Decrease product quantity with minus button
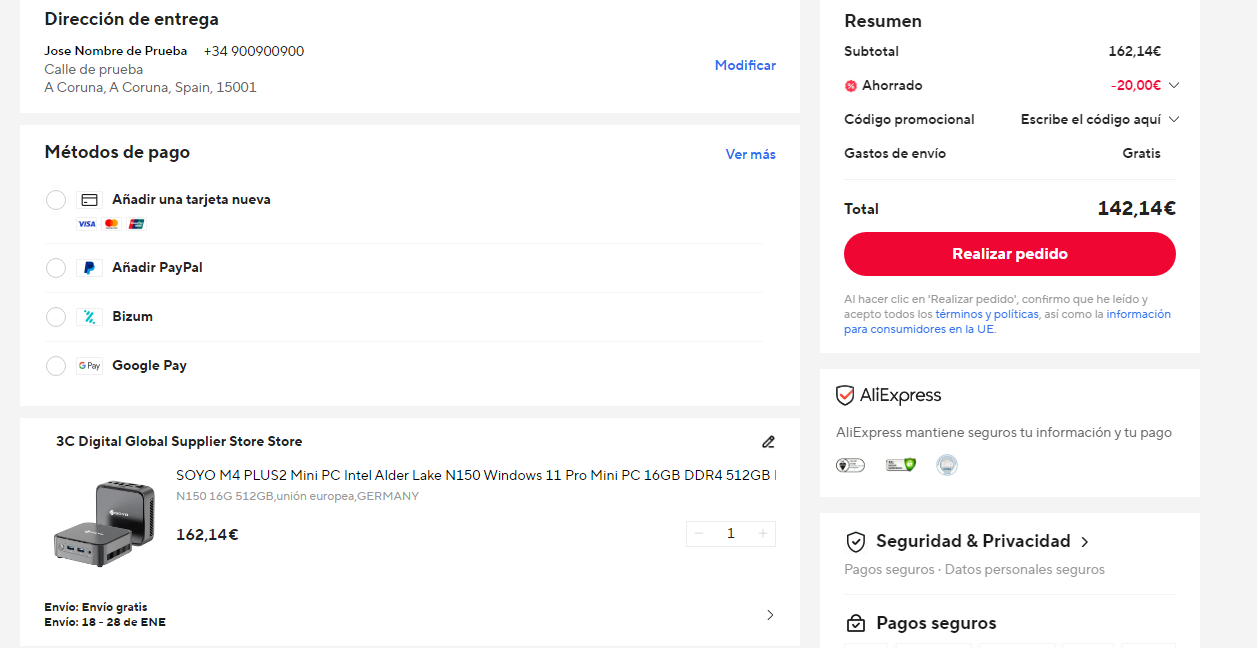The image size is (1257, 648). (x=699, y=534)
